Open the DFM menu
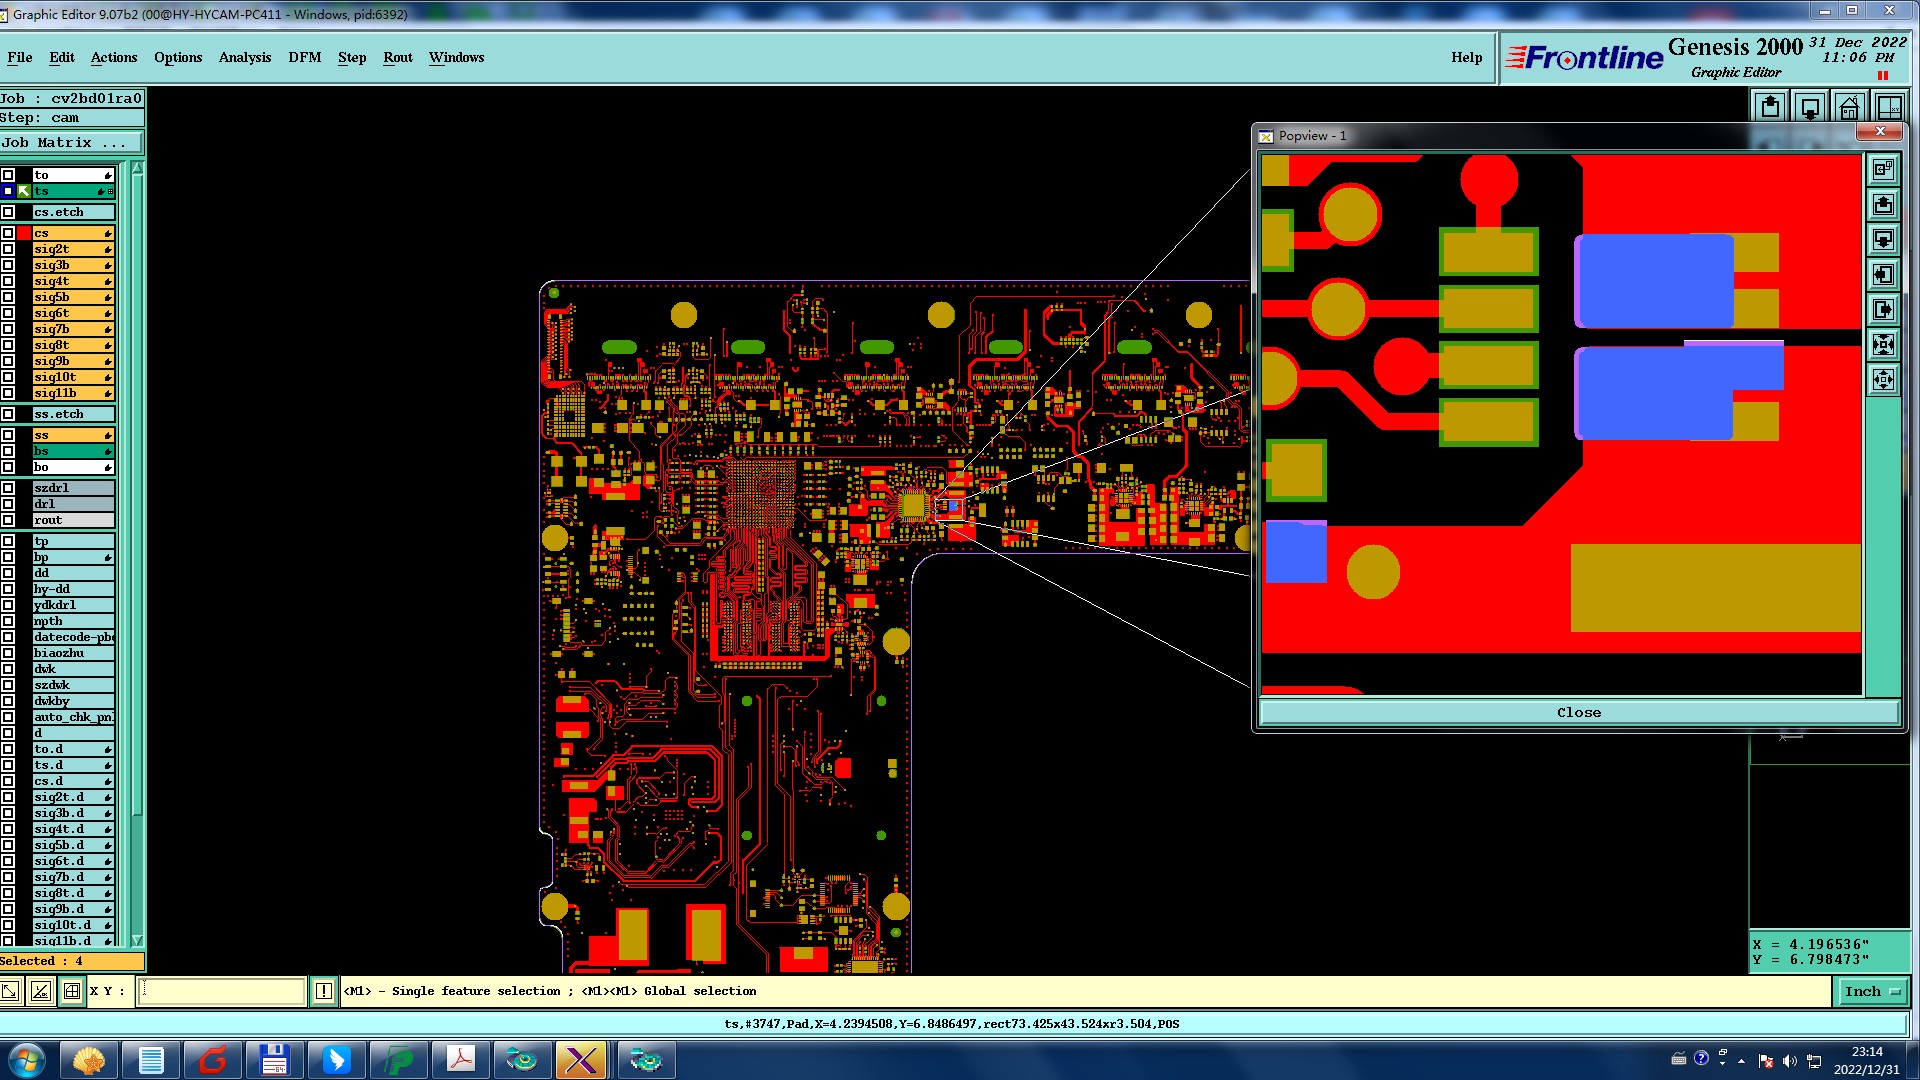 click(304, 57)
